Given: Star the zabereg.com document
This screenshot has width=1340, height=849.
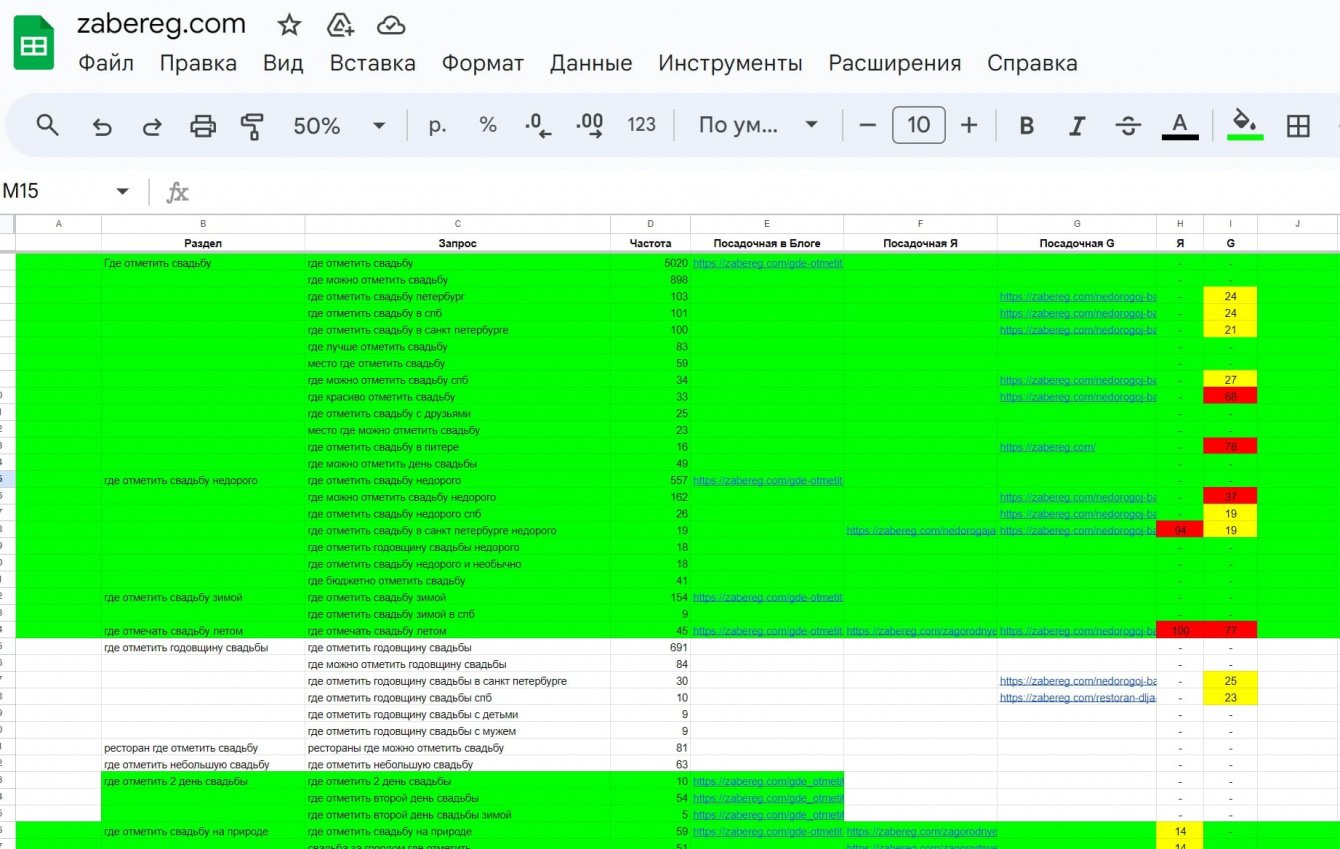Looking at the screenshot, I should 289,25.
